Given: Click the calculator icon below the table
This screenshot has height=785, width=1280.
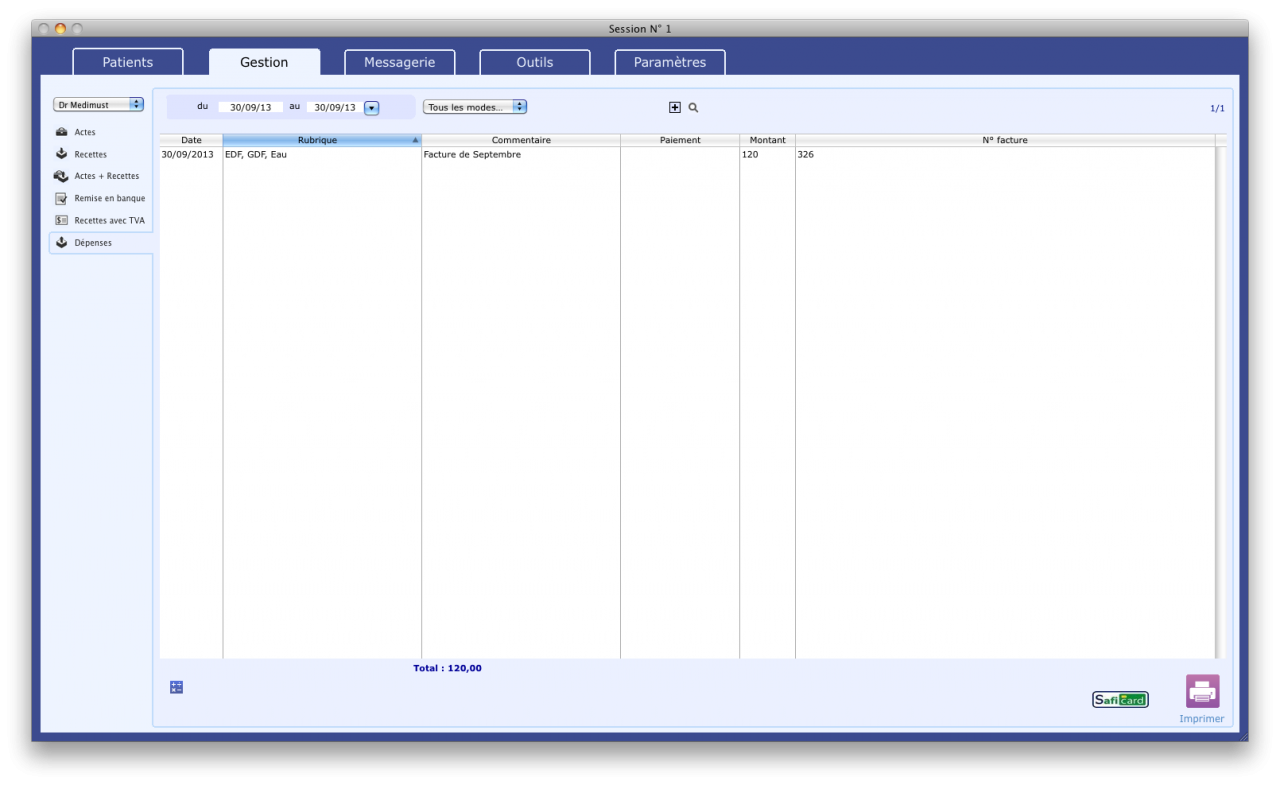Looking at the screenshot, I should [177, 687].
